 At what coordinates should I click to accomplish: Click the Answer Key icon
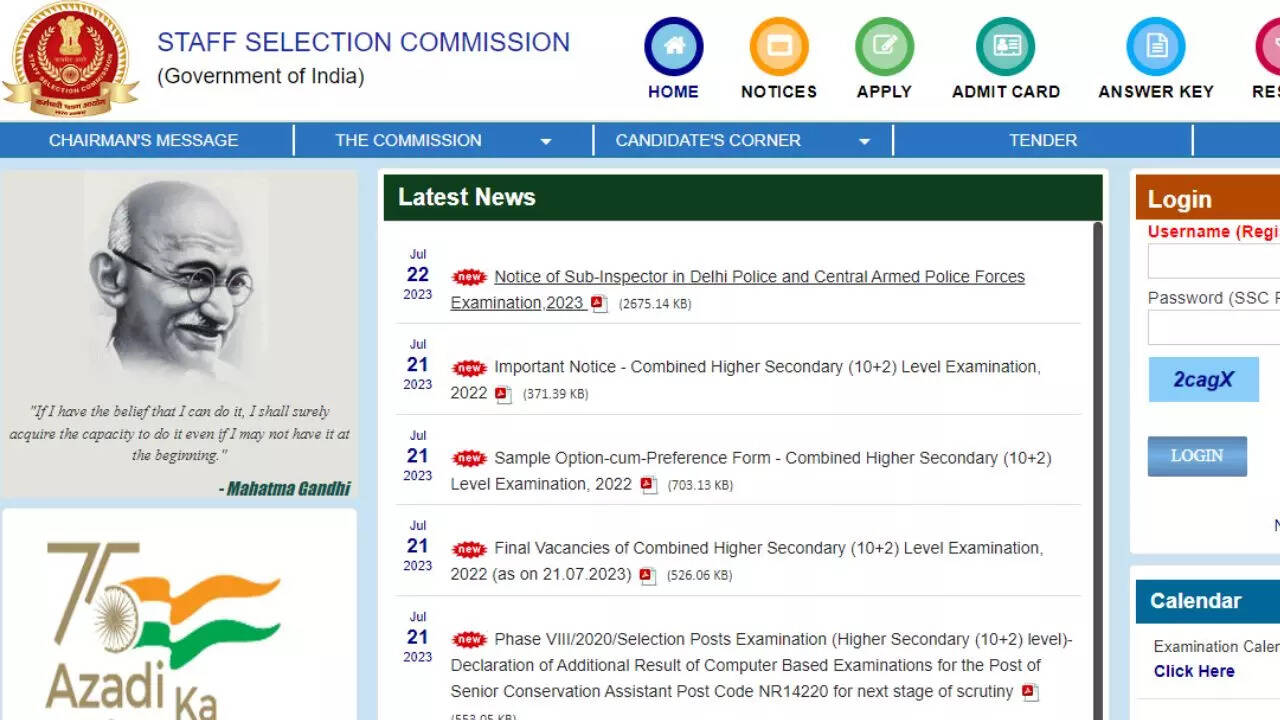pos(1155,47)
